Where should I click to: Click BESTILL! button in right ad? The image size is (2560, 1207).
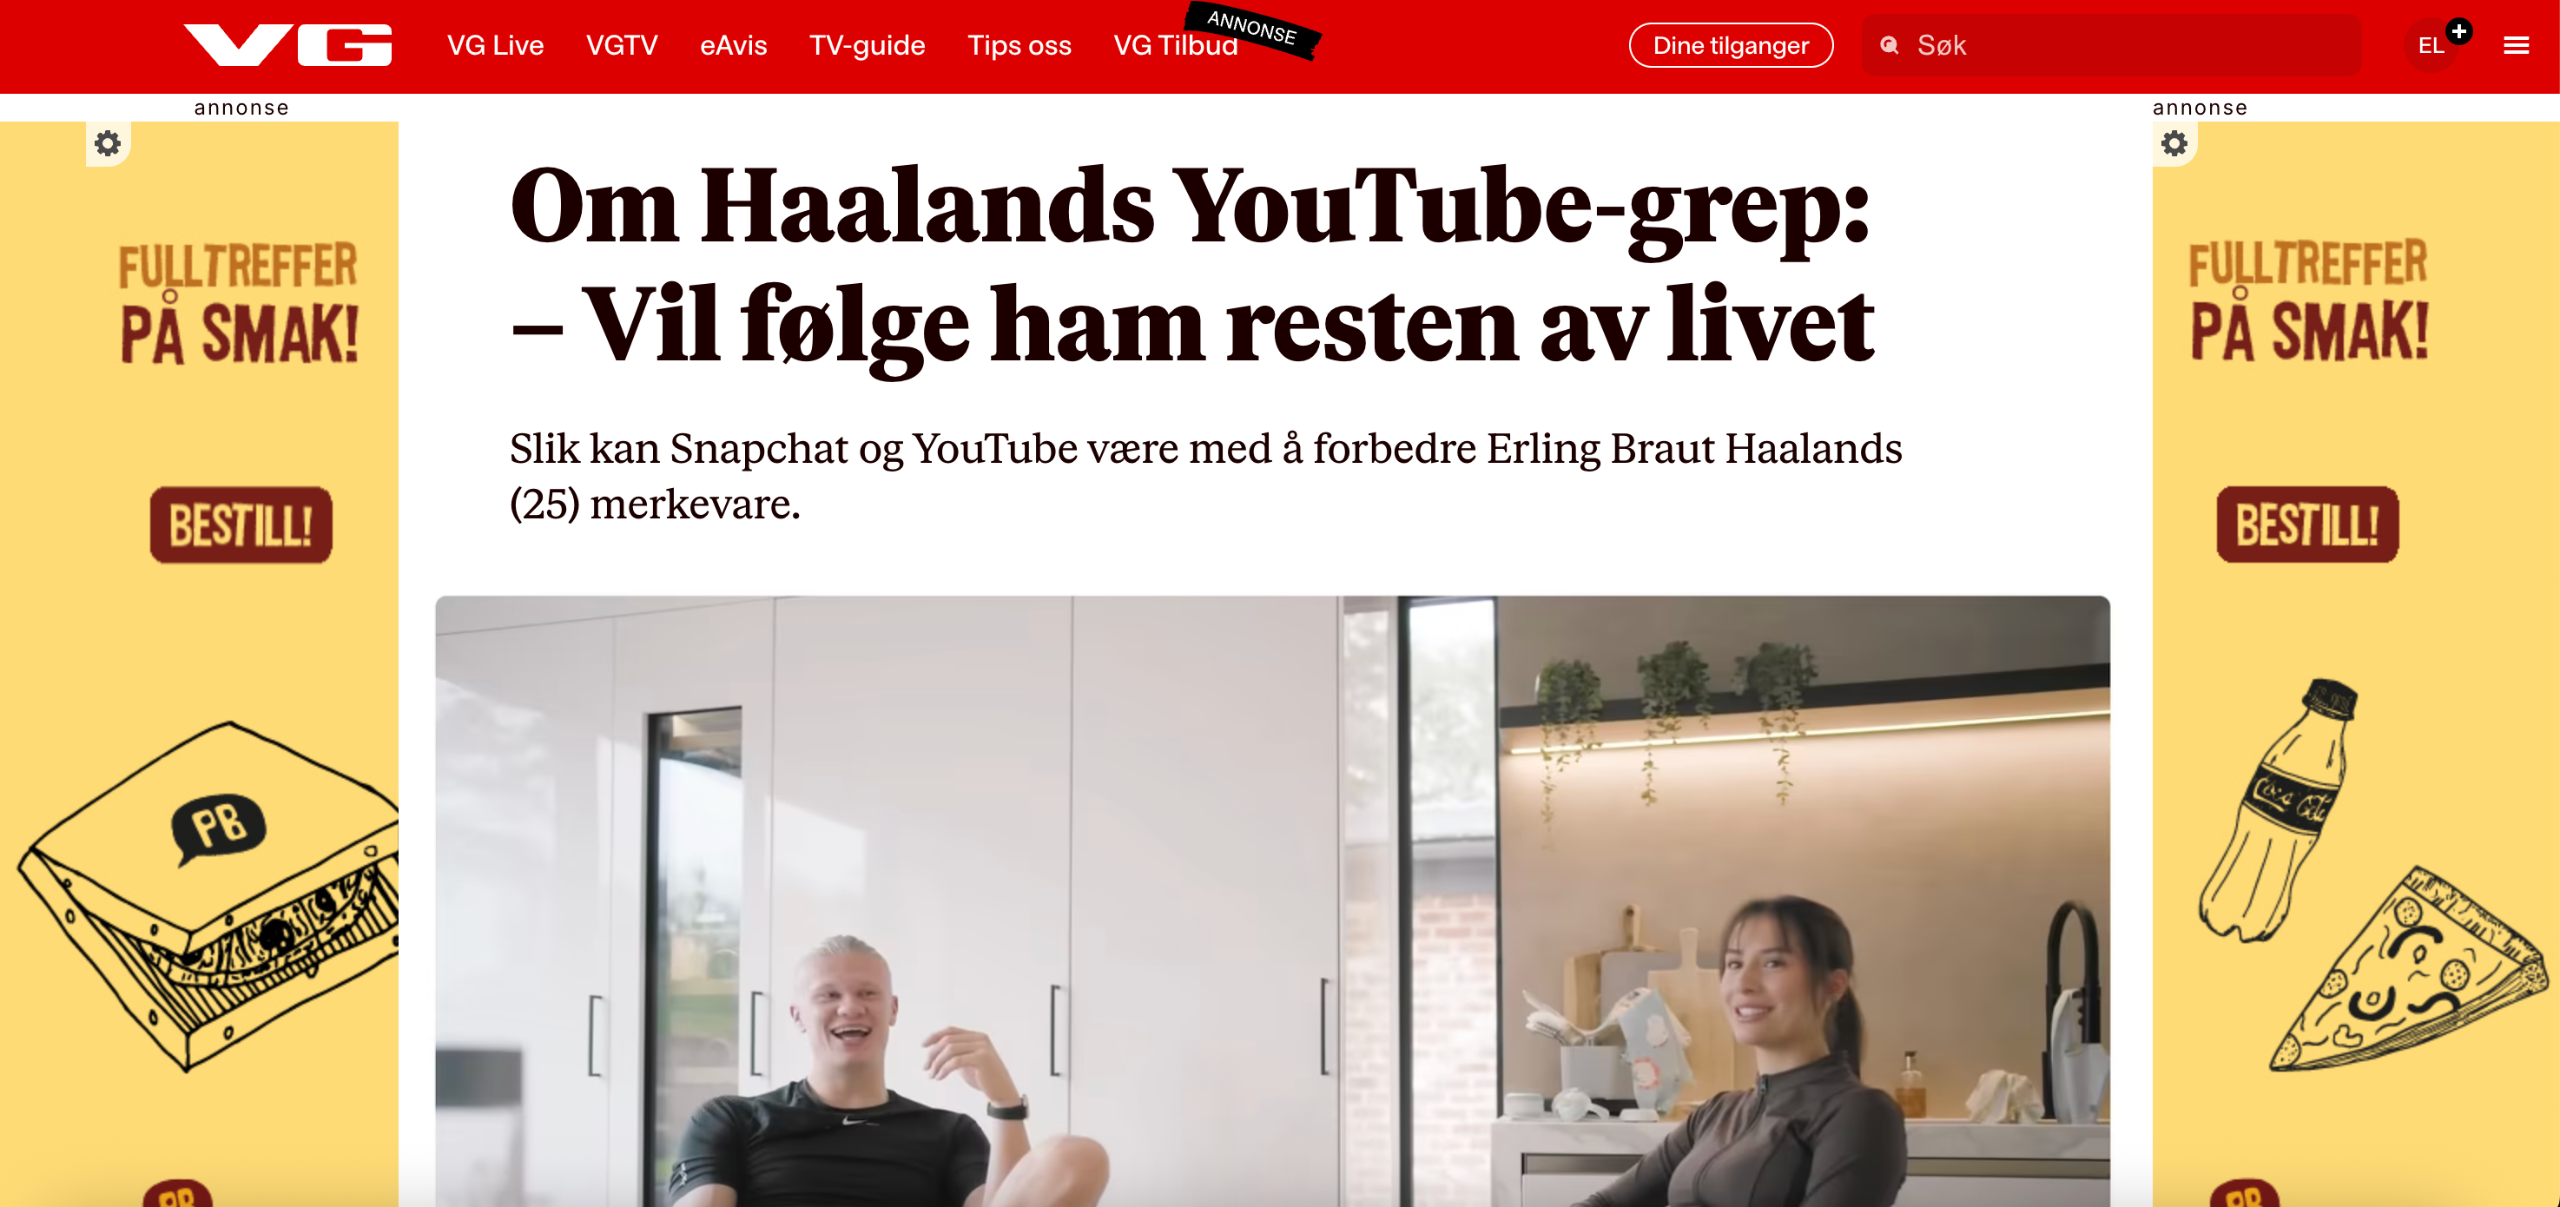coord(2307,525)
